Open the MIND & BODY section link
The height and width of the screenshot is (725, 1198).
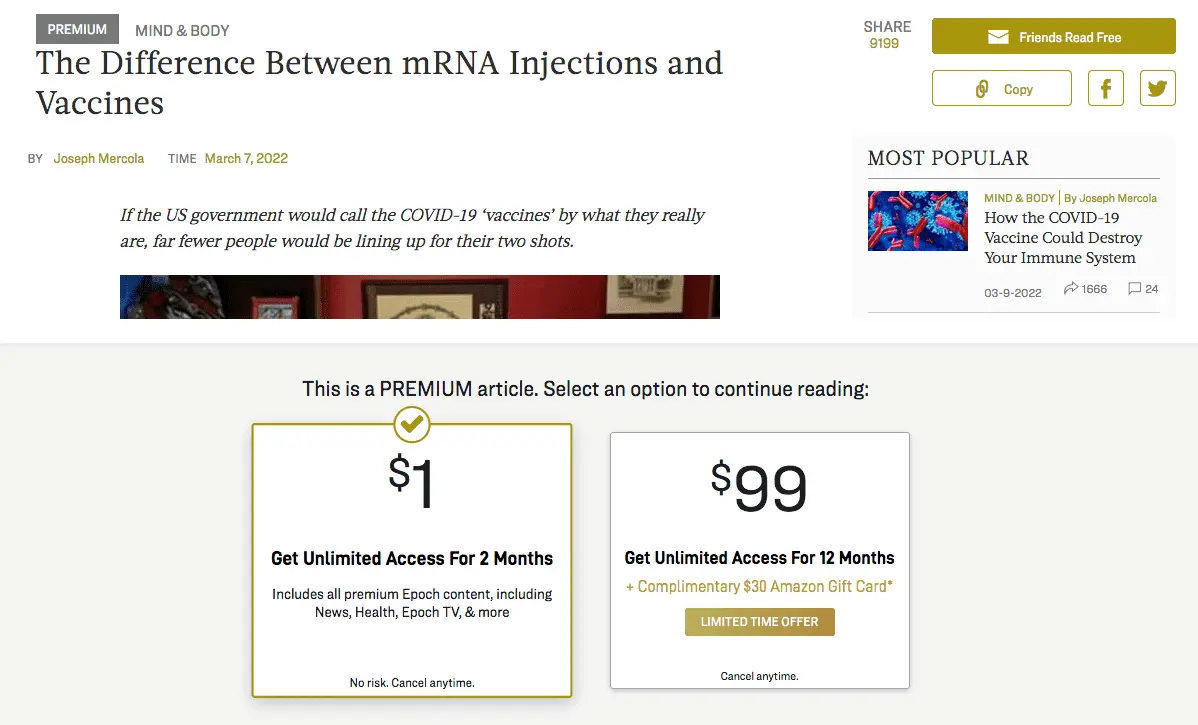point(182,31)
